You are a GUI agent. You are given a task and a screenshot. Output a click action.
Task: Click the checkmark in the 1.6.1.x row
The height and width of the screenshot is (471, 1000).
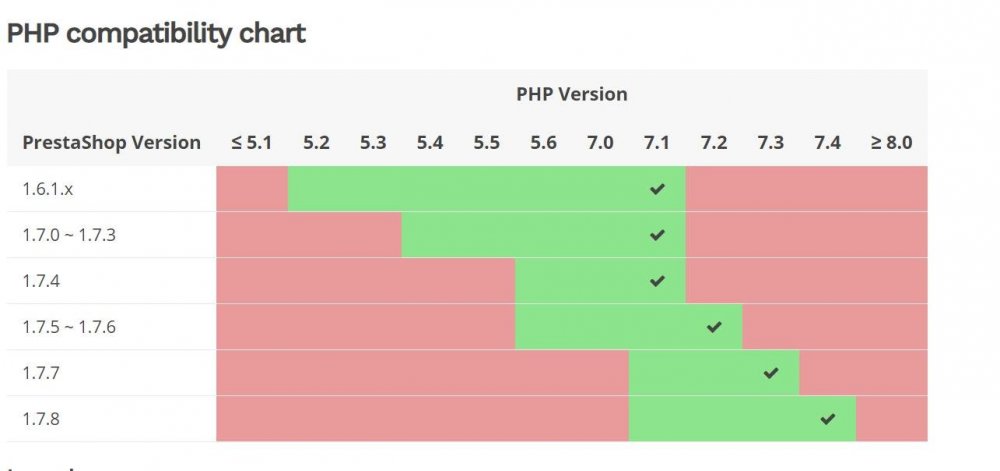(x=657, y=189)
